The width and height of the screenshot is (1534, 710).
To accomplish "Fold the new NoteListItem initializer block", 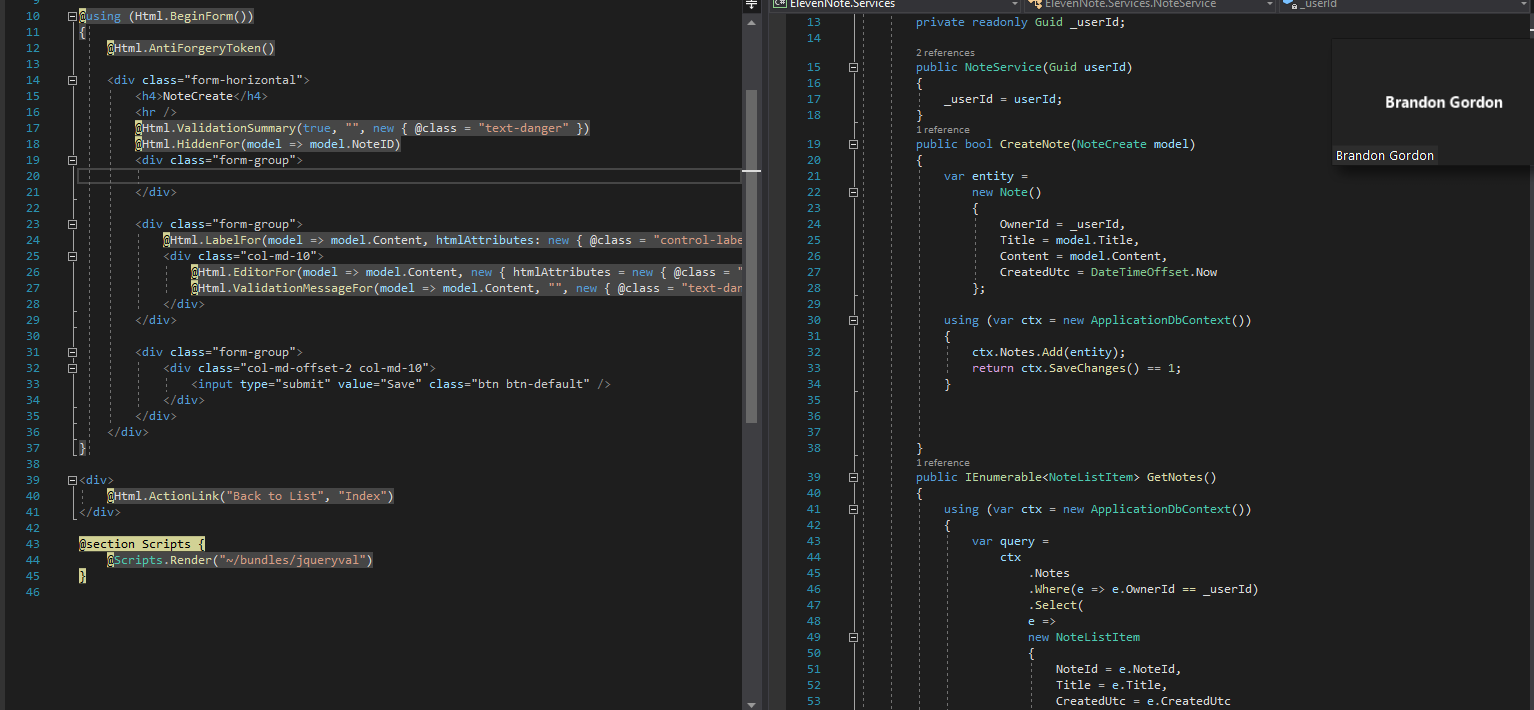I will click(853, 637).
